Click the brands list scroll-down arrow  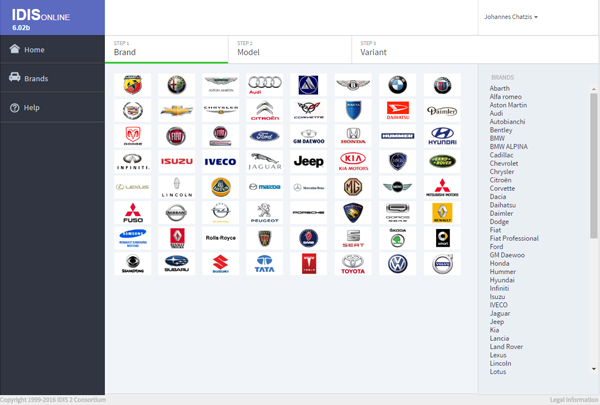594,369
